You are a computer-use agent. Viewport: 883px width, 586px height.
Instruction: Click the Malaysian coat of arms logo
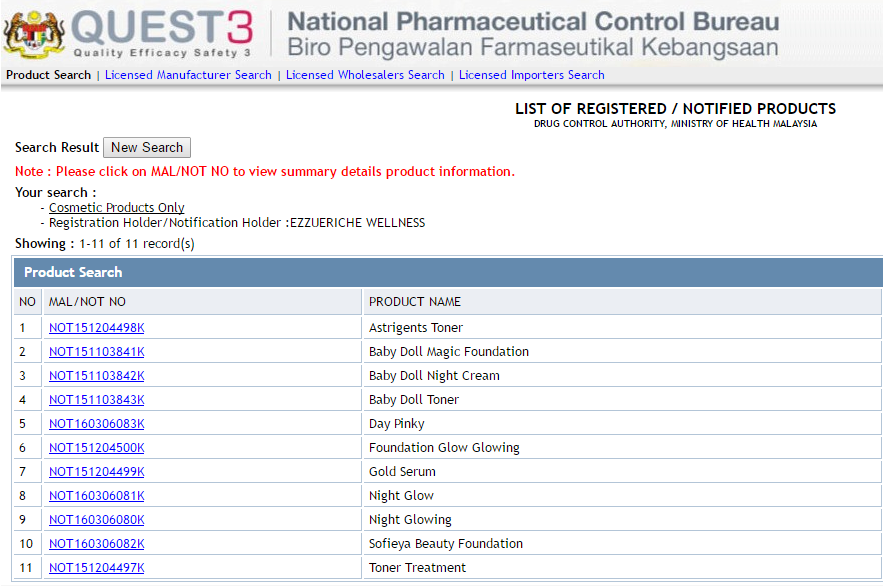click(34, 33)
